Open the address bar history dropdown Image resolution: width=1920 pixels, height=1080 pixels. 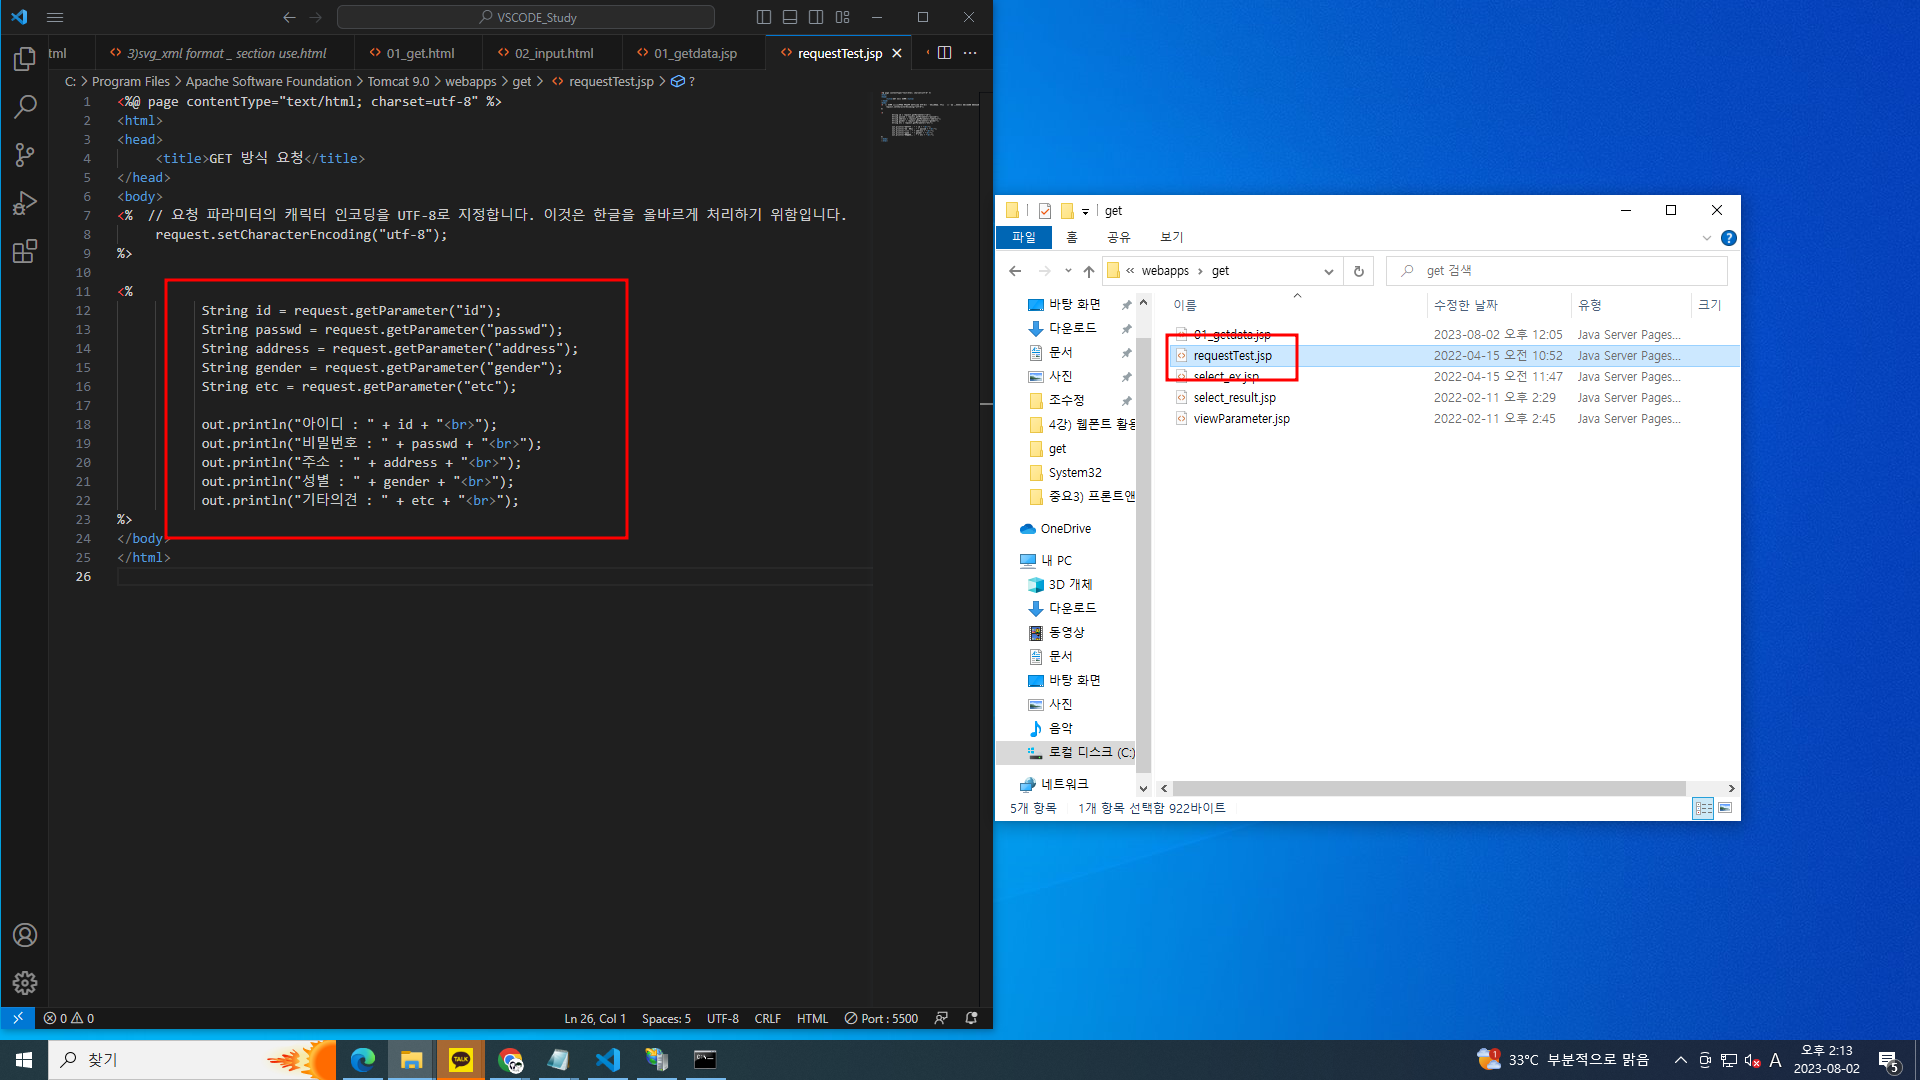click(1328, 271)
